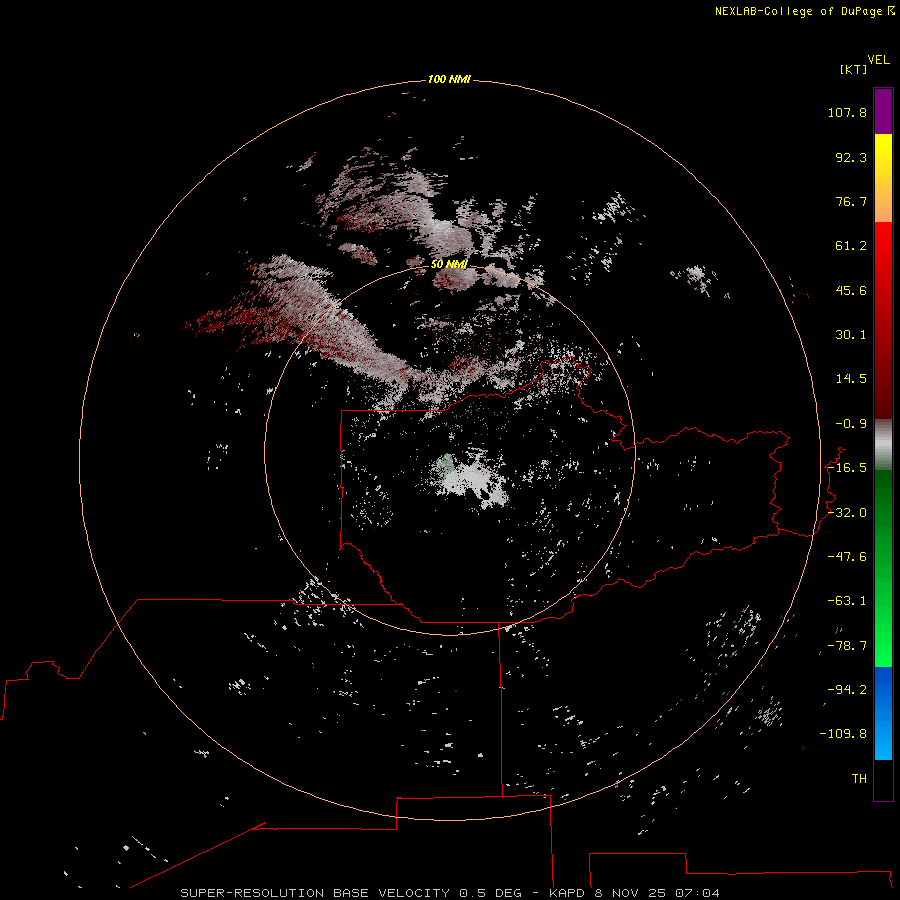900x900 pixels.
Task: Click the 07:04 timestamp in the caption
Action: point(697,893)
